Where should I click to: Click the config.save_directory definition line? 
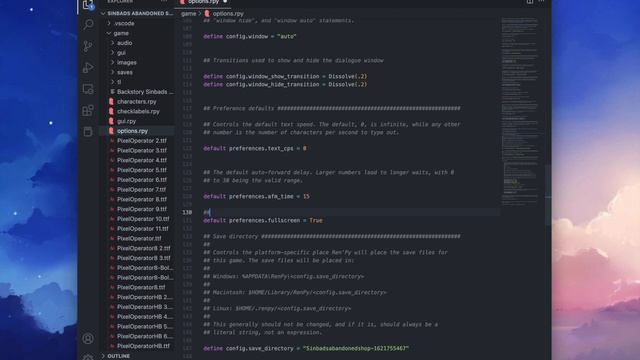click(306, 349)
